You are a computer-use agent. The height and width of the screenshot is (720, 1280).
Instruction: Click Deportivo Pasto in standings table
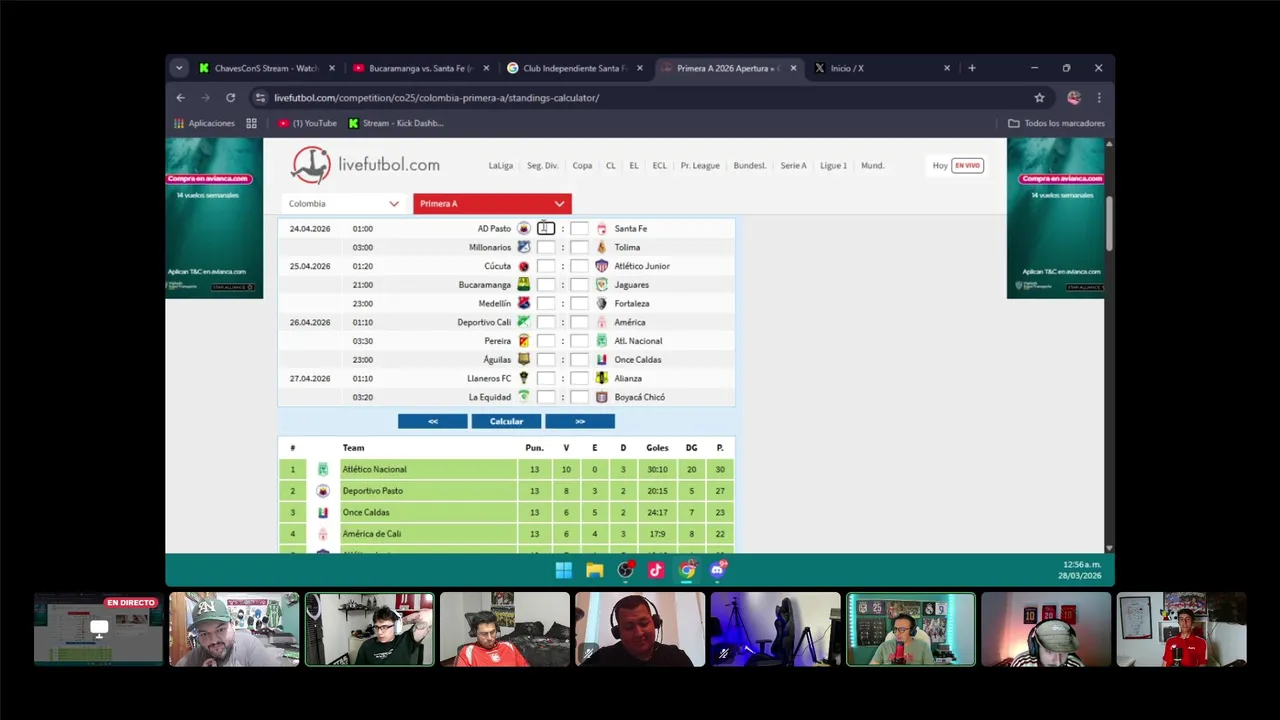(x=373, y=491)
